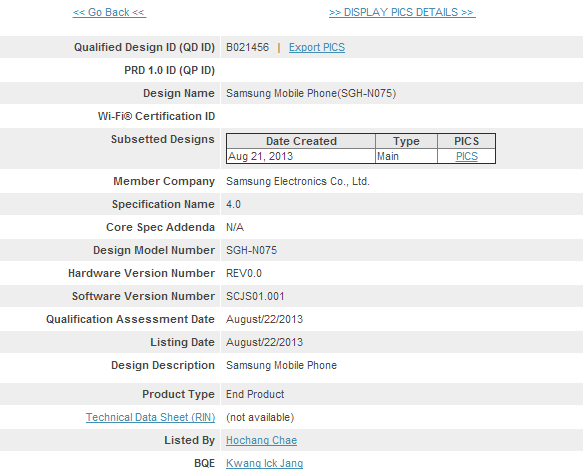The height and width of the screenshot is (475, 583).
Task: Select the QD ID value B021456
Action: point(247,48)
